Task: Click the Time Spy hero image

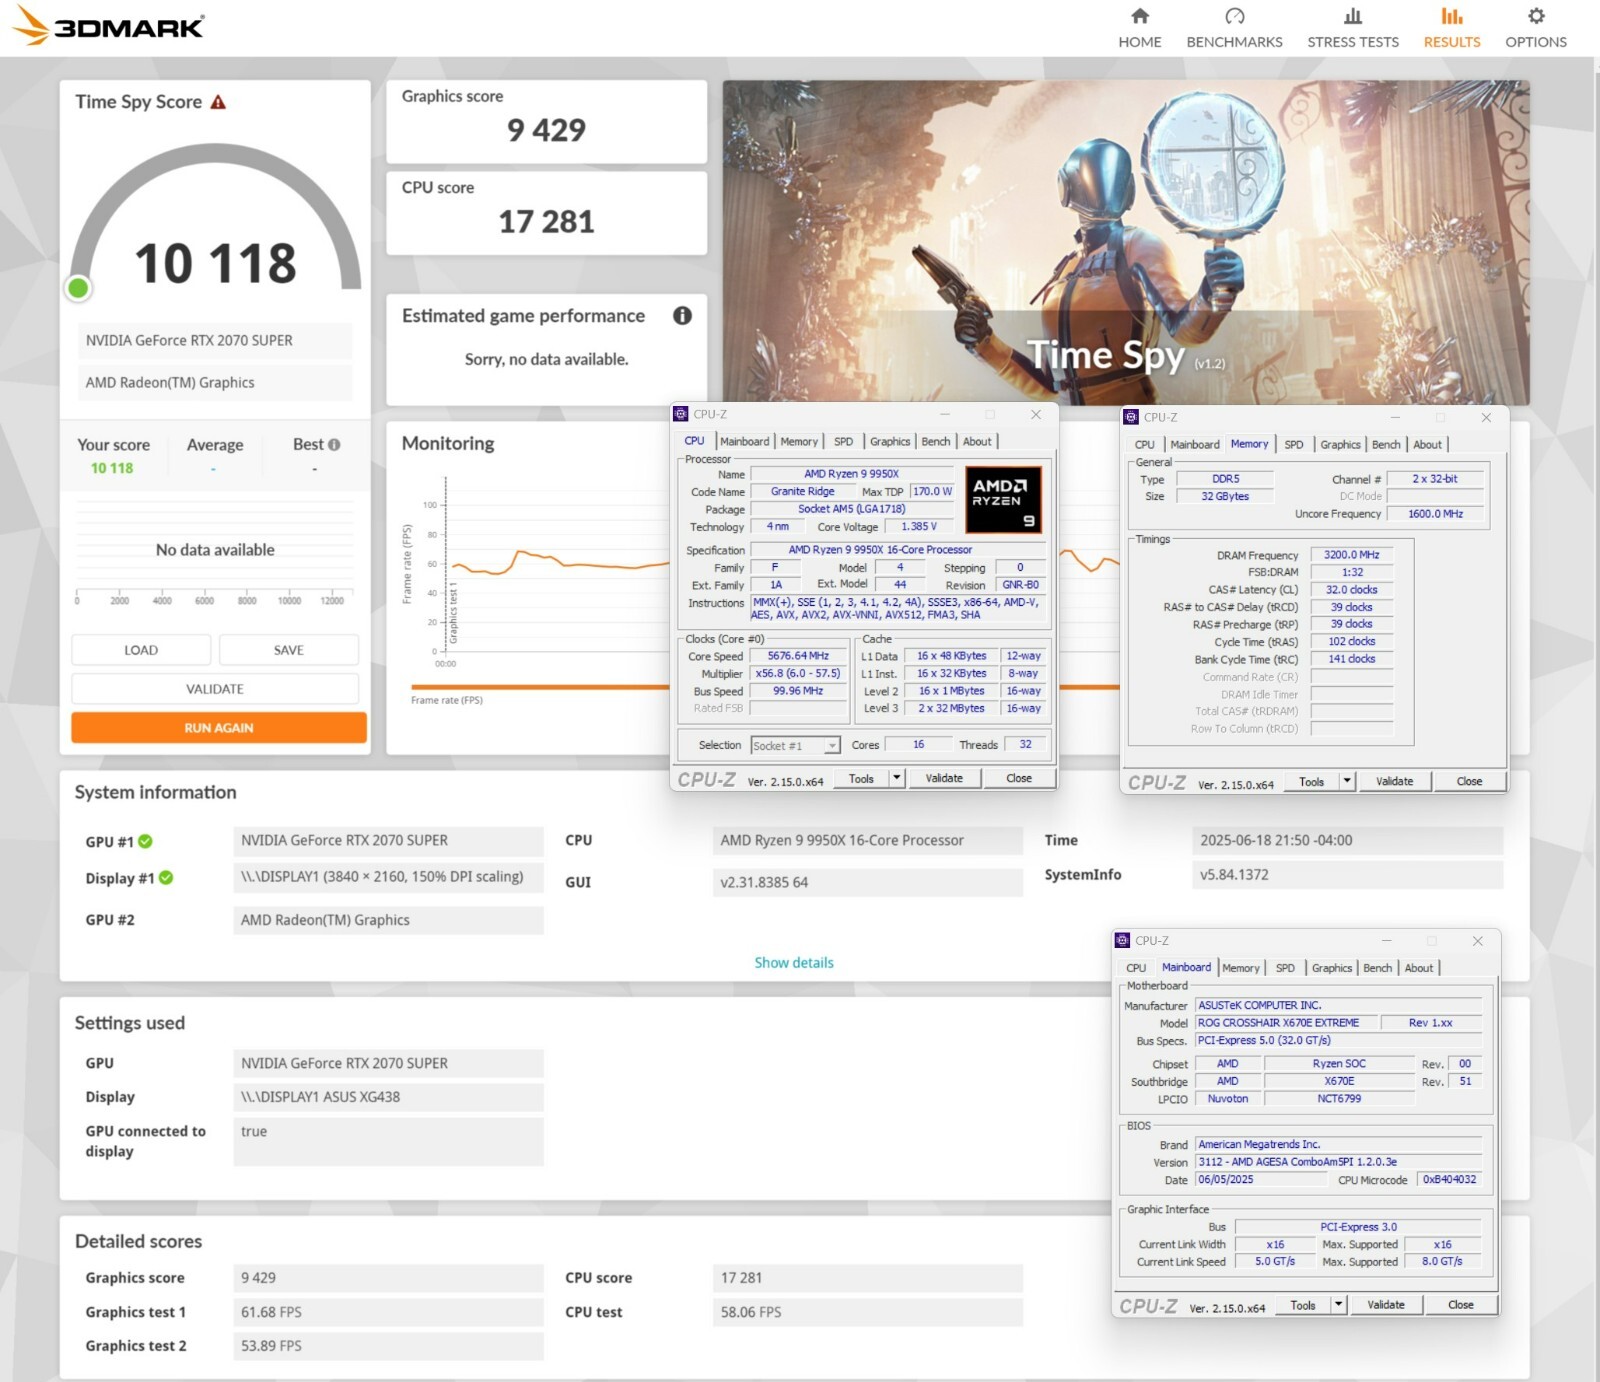Action: click(x=1126, y=242)
